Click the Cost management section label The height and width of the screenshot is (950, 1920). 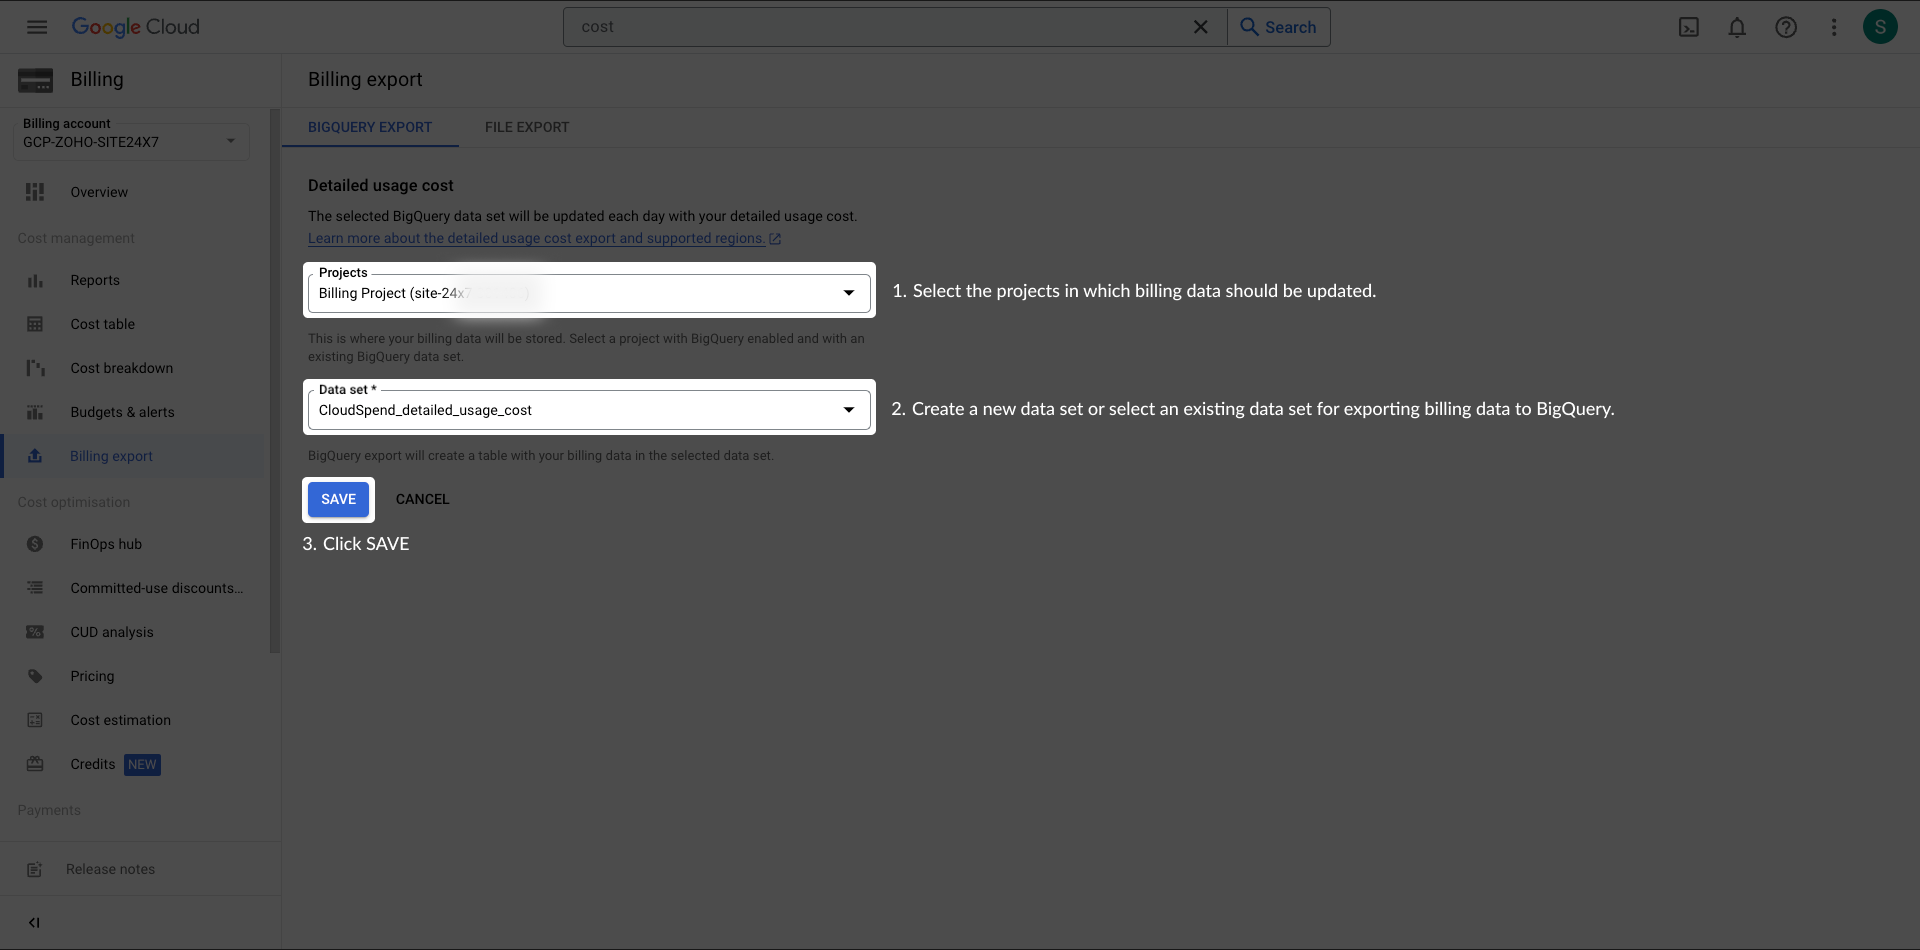click(x=76, y=238)
